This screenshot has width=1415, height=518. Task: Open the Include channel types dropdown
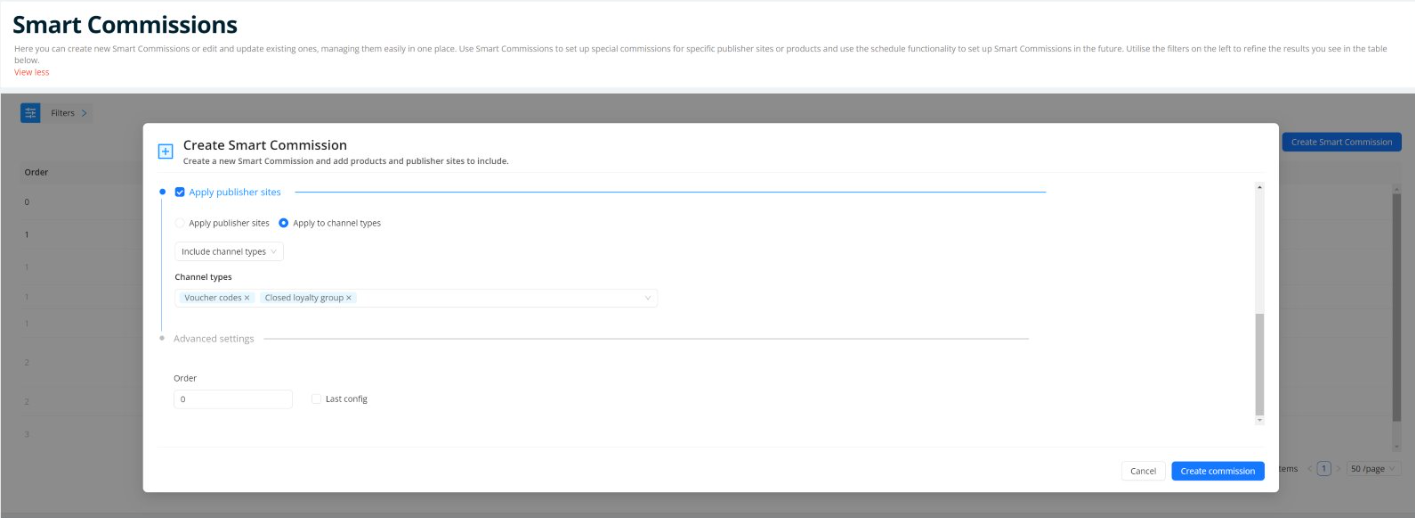[229, 252]
